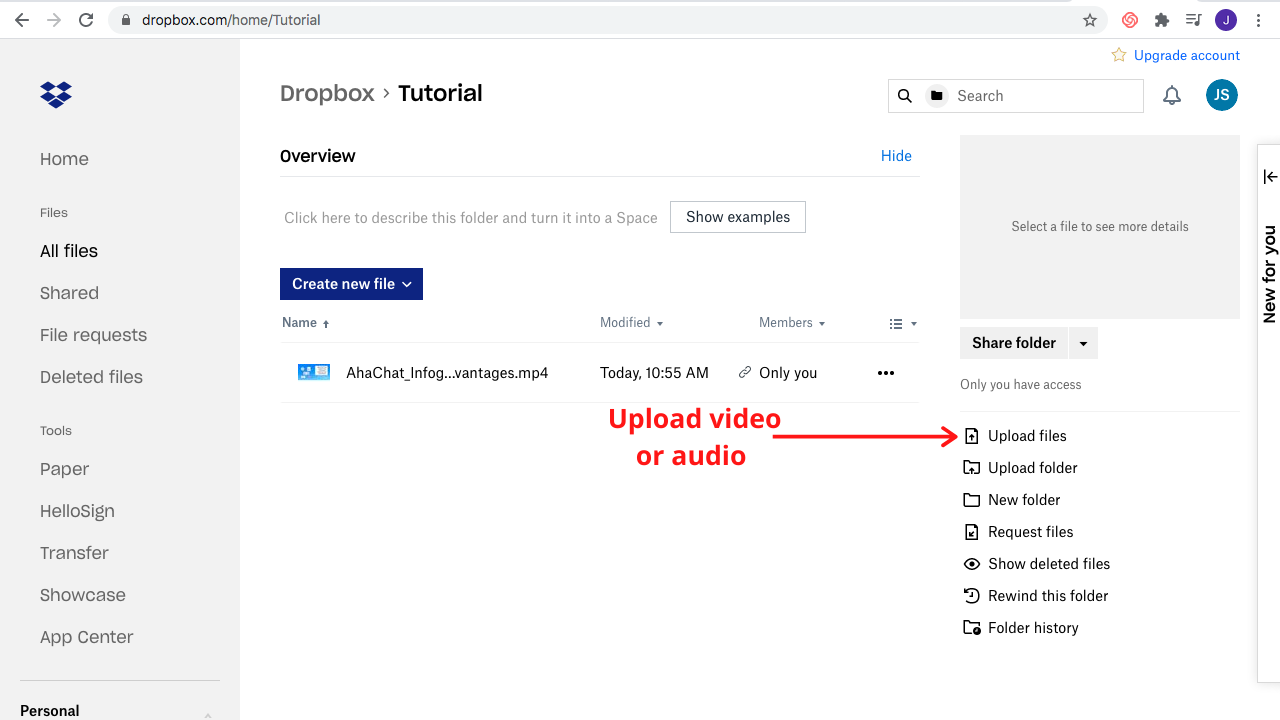Select All files in the sidebar
This screenshot has height=720, width=1280.
69,251
